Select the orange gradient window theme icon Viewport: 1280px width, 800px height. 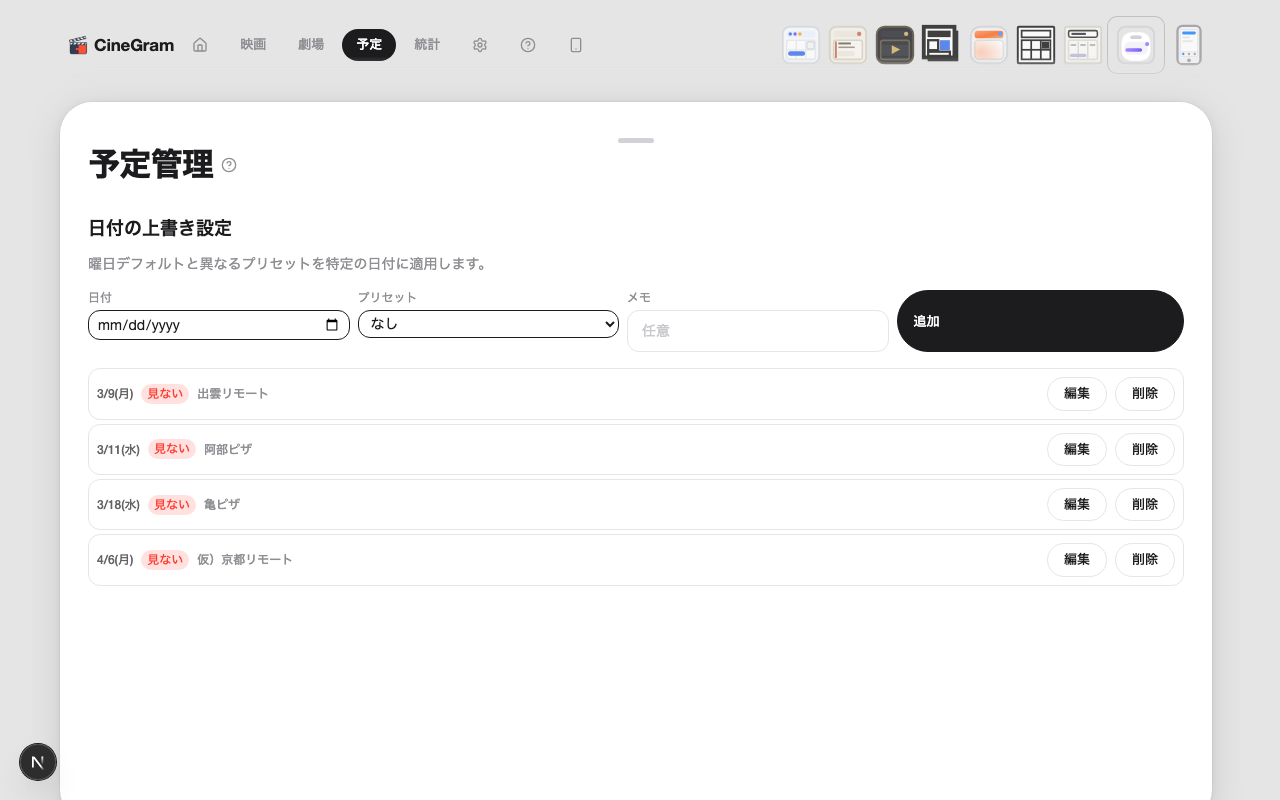[988, 44]
